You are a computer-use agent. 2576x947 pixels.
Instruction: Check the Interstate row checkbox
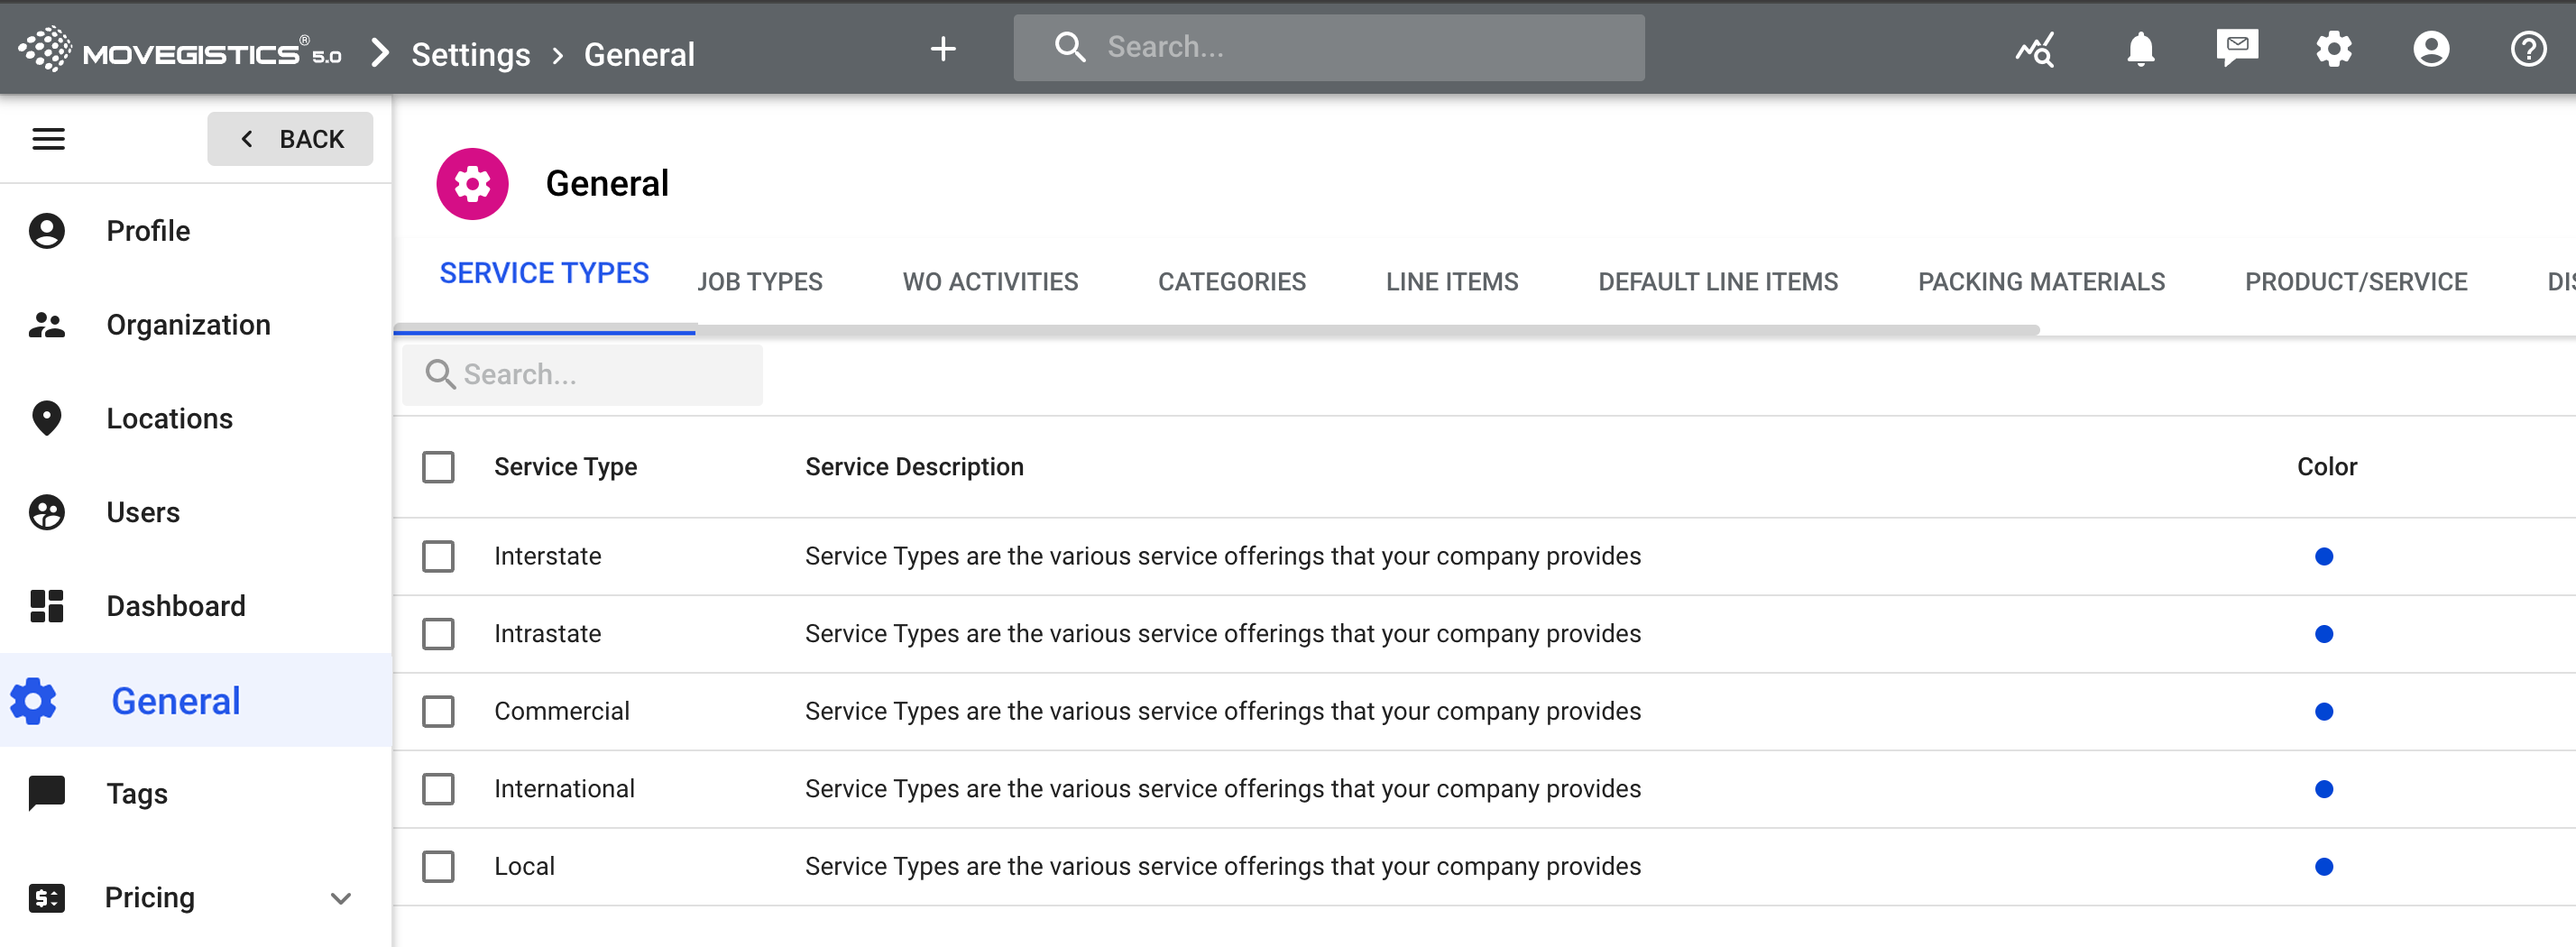pyautogui.click(x=438, y=556)
